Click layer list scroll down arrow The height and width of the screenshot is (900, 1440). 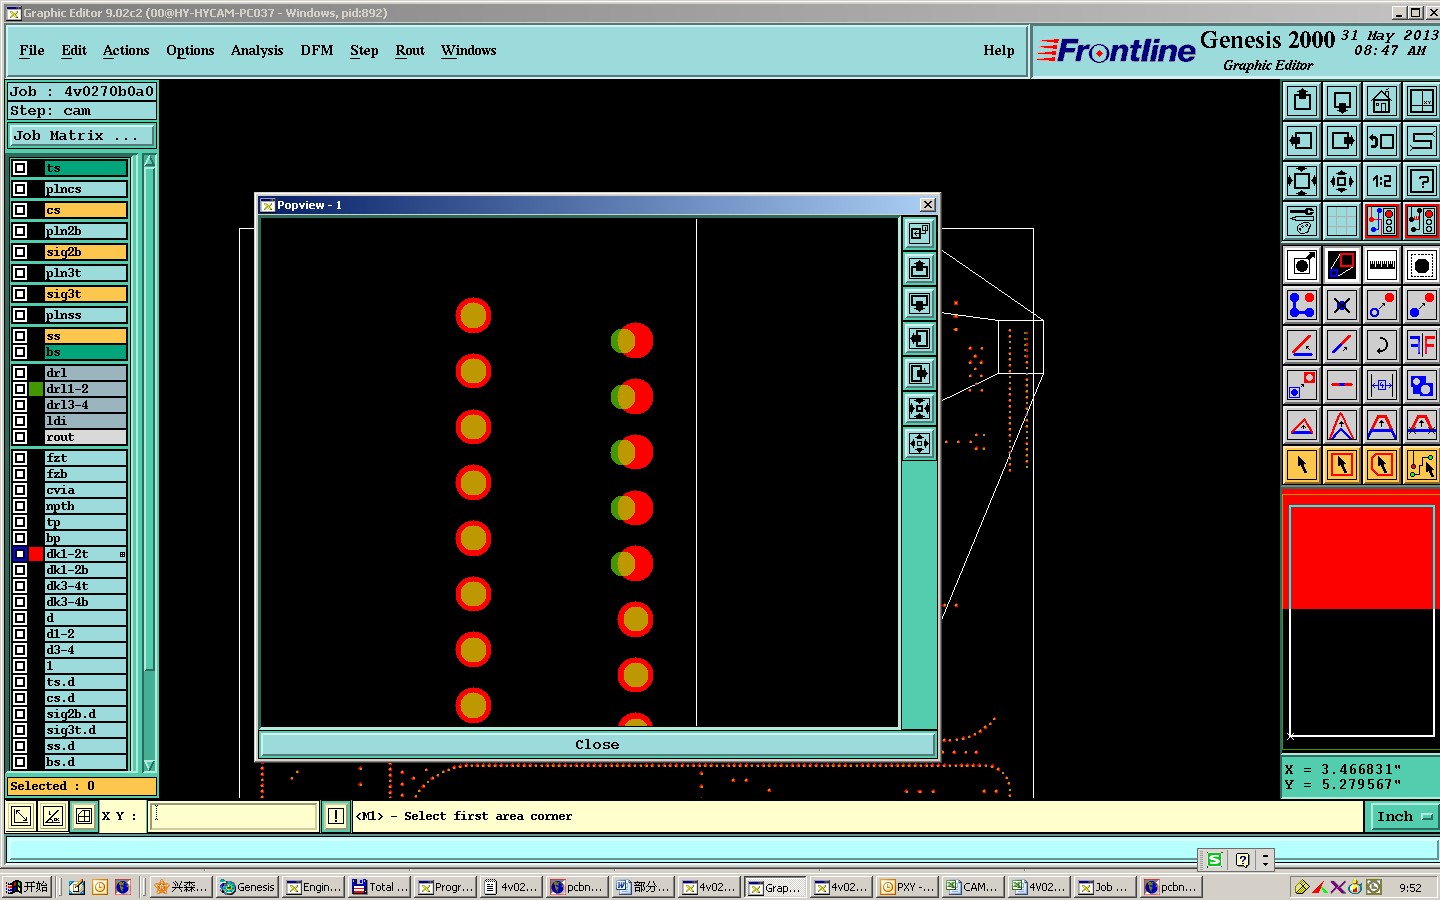point(150,765)
